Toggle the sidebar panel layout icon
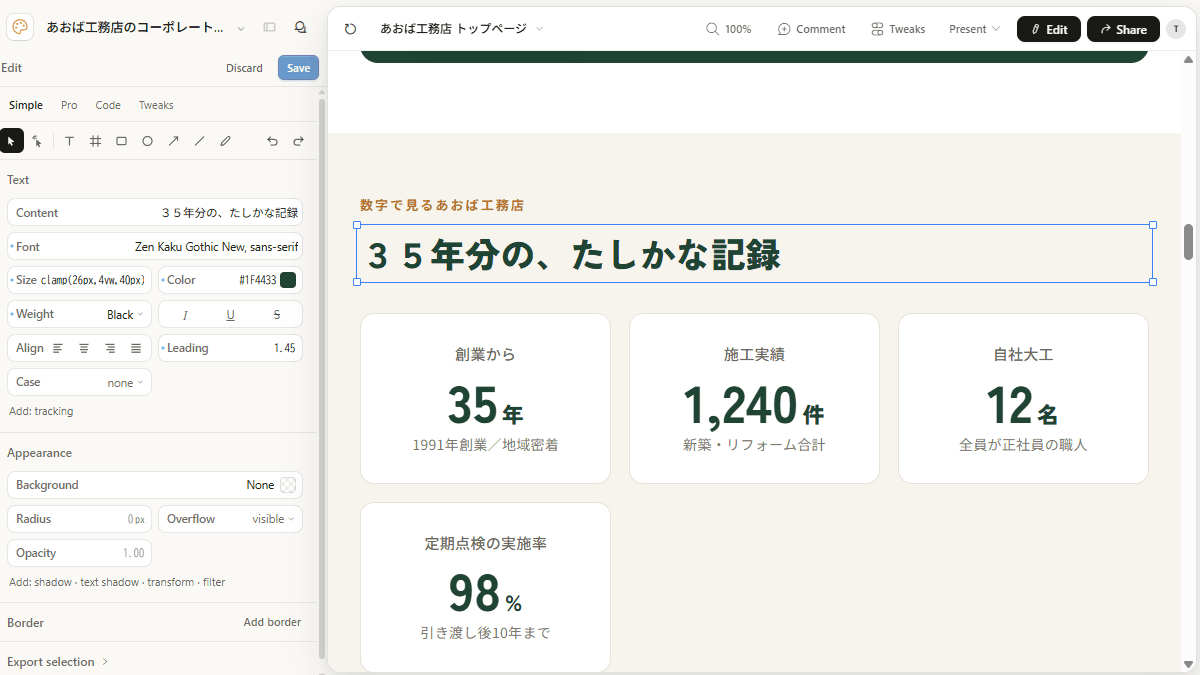Image resolution: width=1200 pixels, height=675 pixels. pyautogui.click(x=270, y=28)
